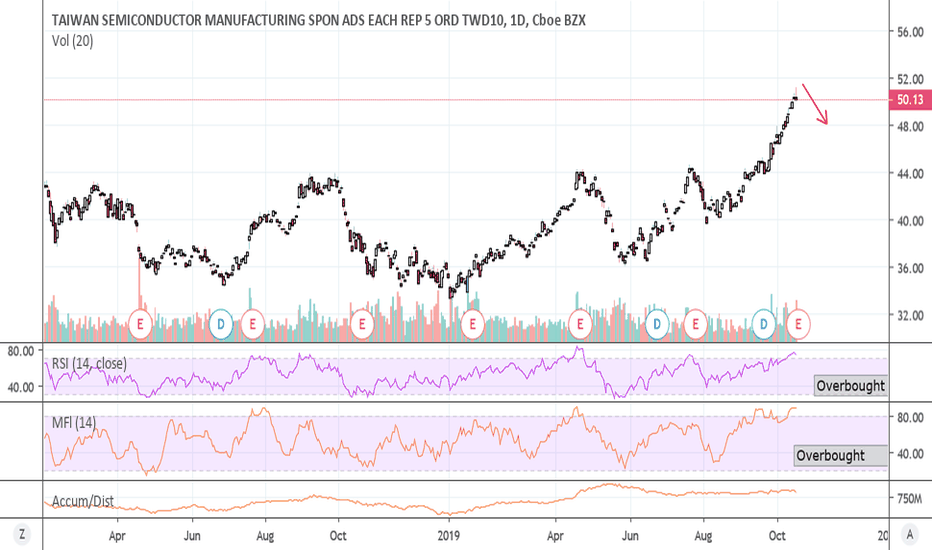
Task: Select the RSI (14, close) indicator label
Action: tap(89, 363)
